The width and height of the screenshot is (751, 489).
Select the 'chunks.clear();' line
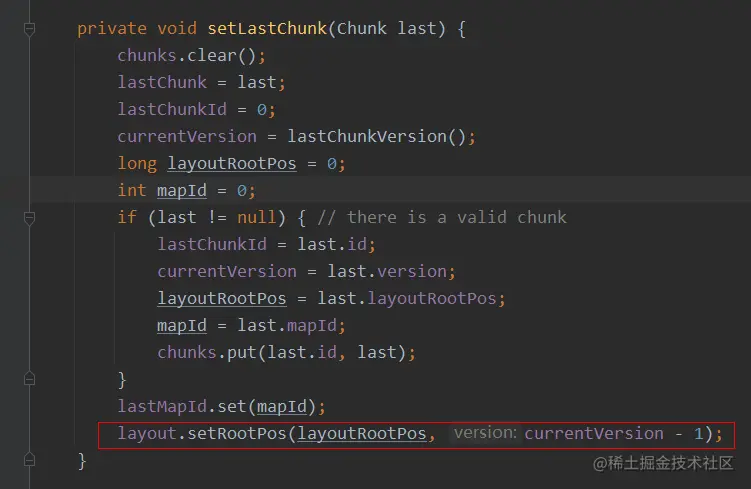point(192,56)
